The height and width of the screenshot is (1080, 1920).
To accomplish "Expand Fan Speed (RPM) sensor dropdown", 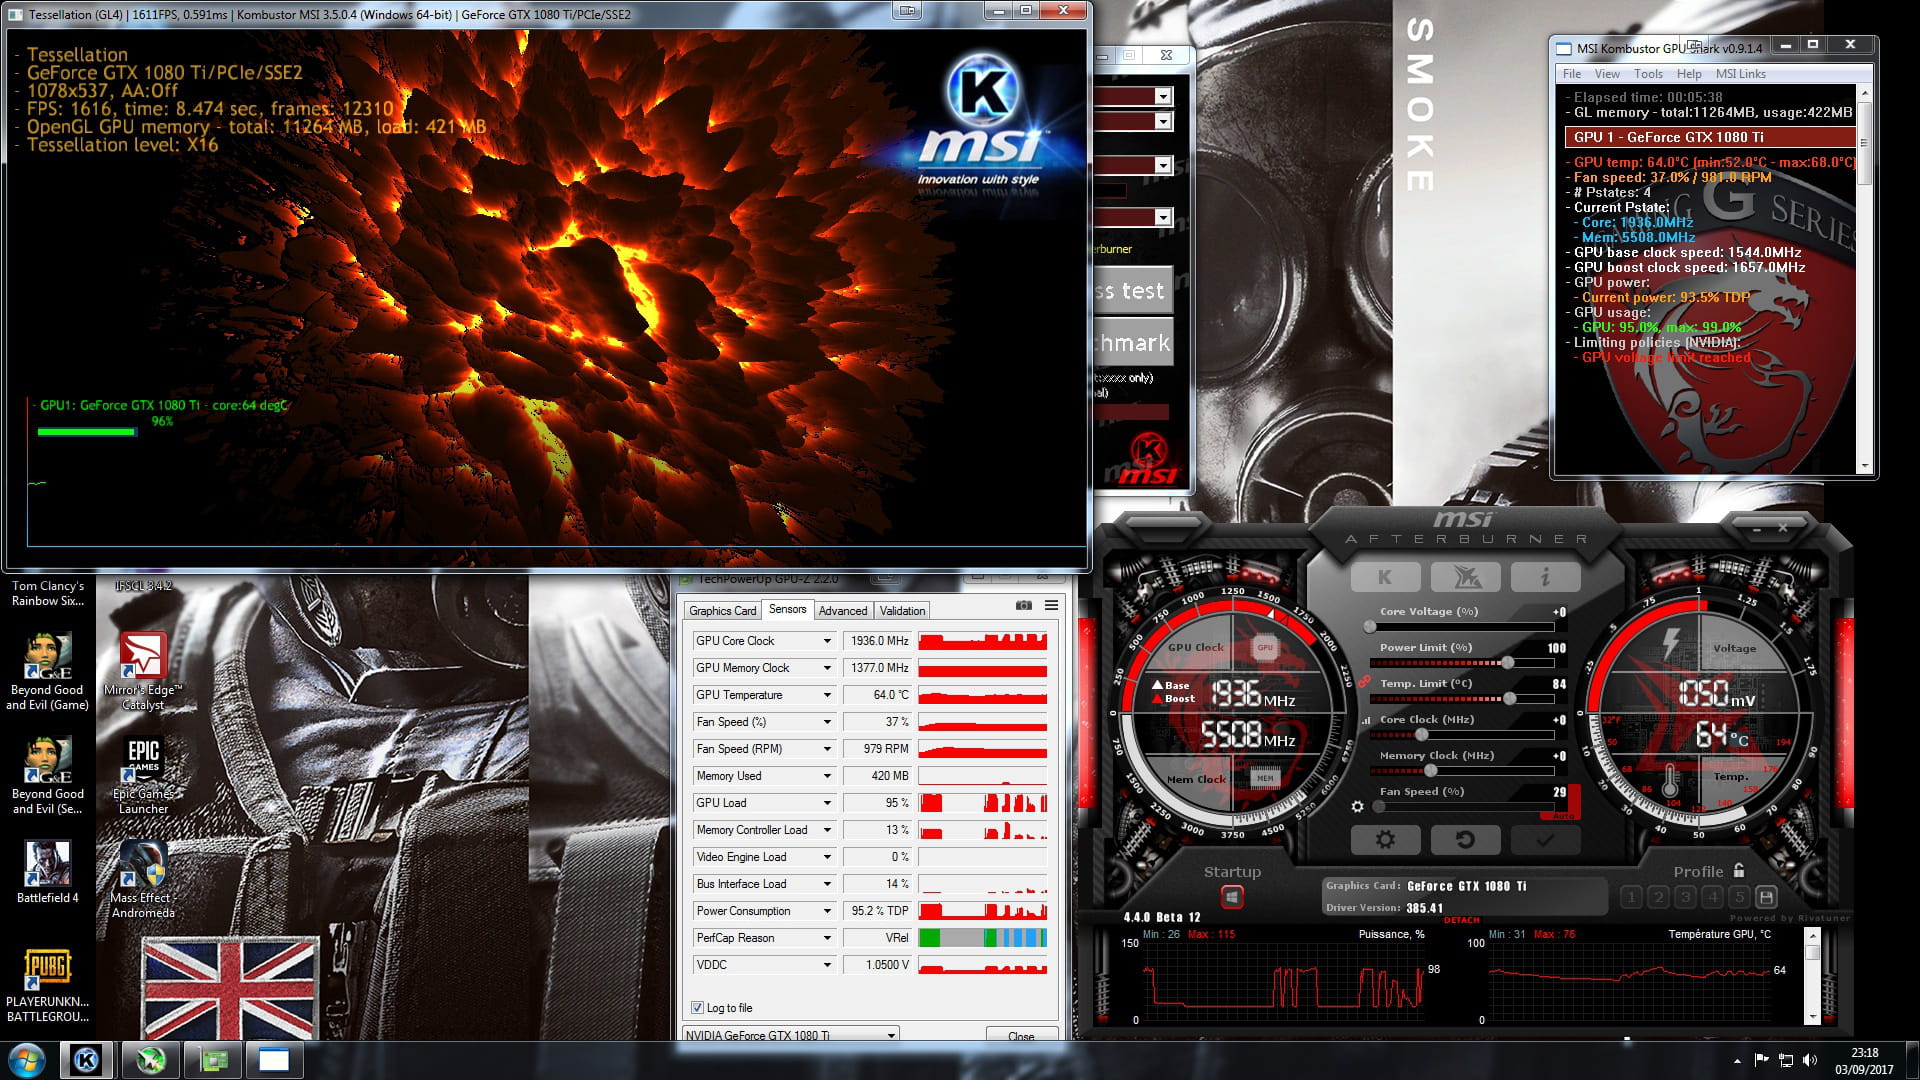I will (x=827, y=749).
